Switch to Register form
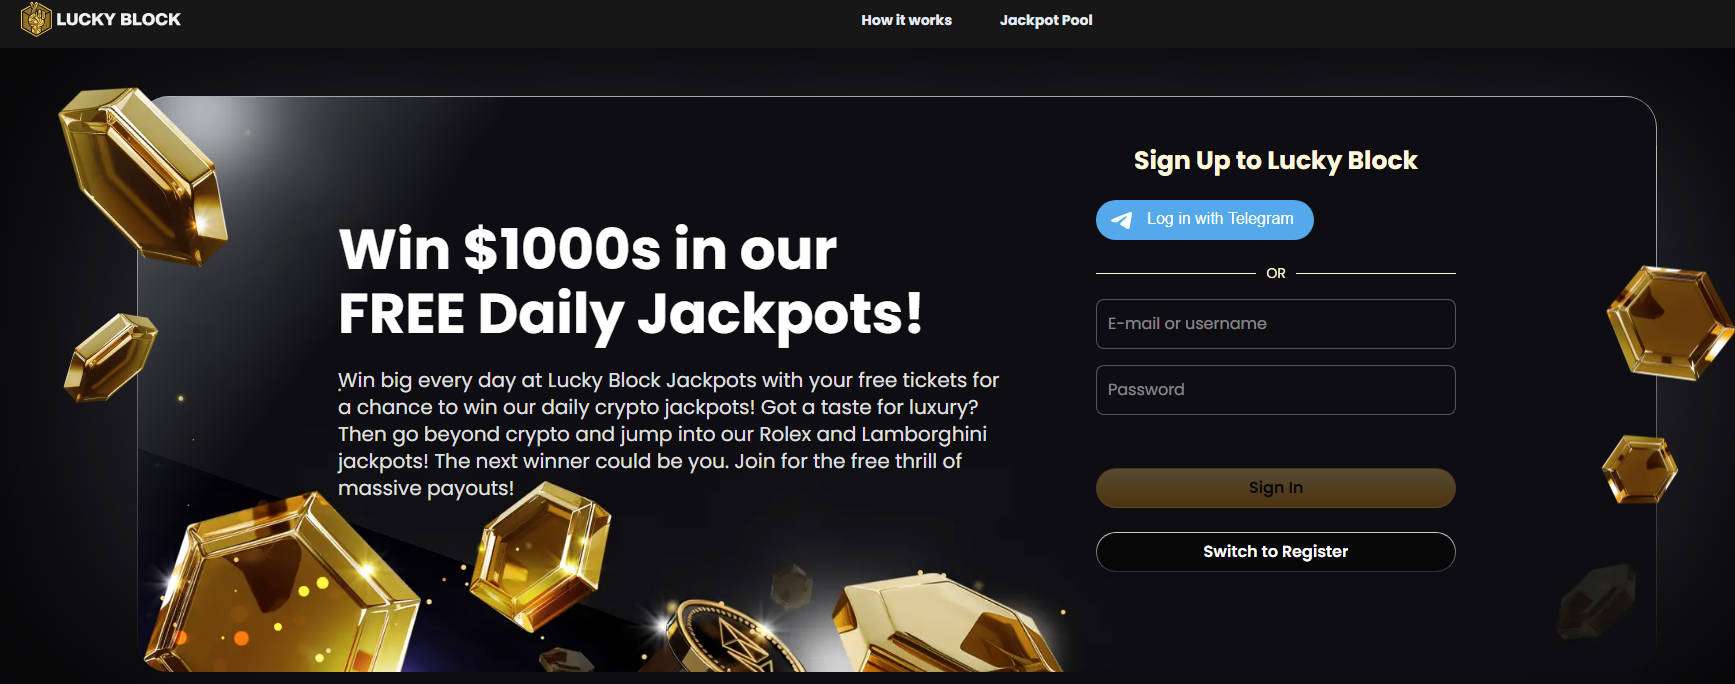This screenshot has width=1735, height=684. [1275, 552]
